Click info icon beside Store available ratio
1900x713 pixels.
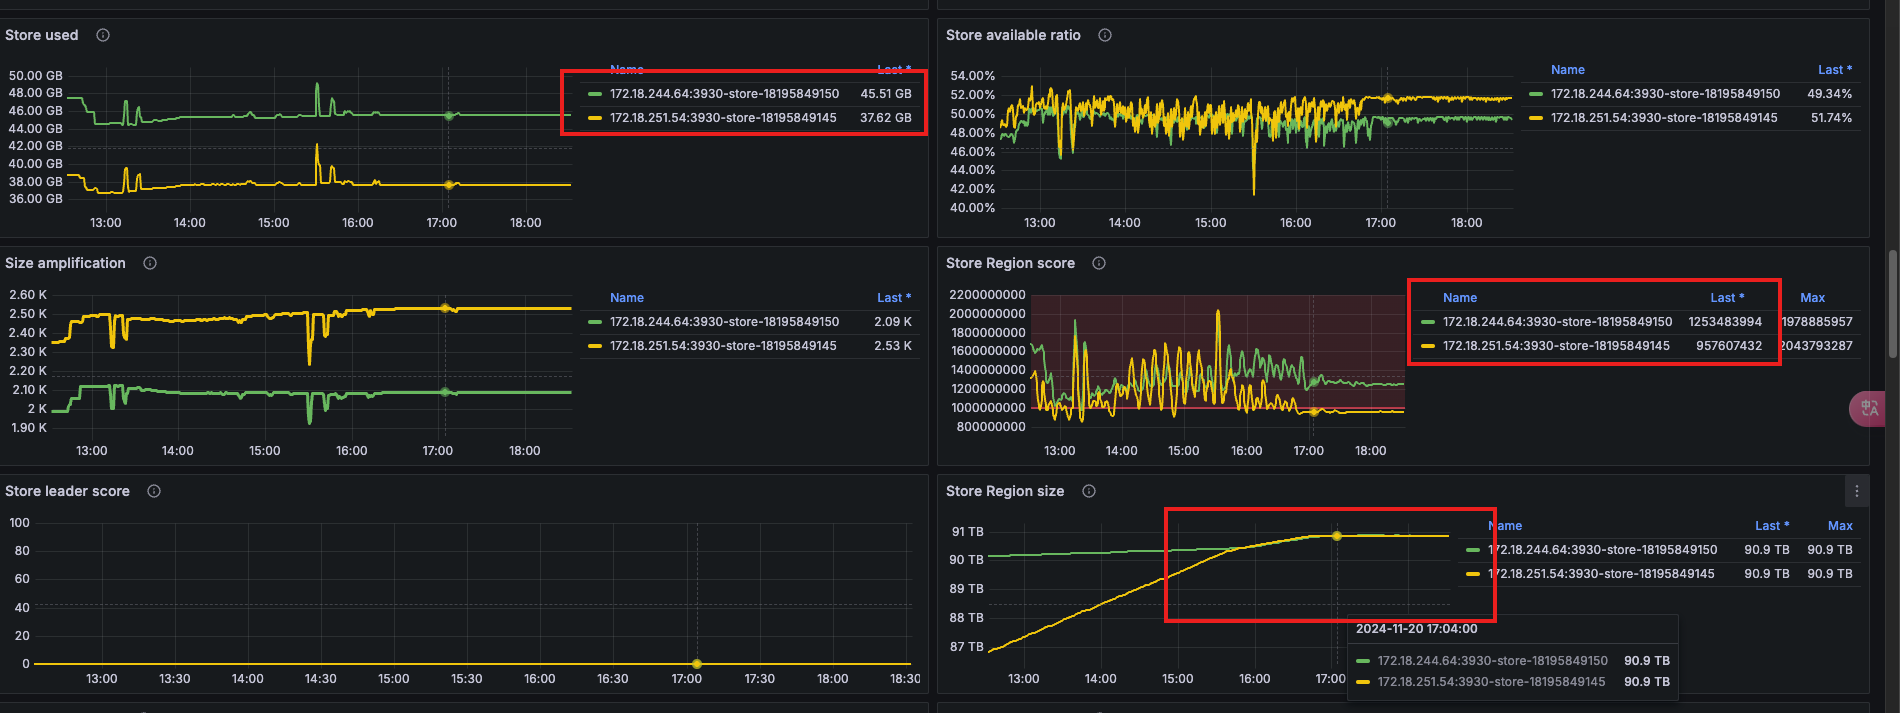(1105, 35)
